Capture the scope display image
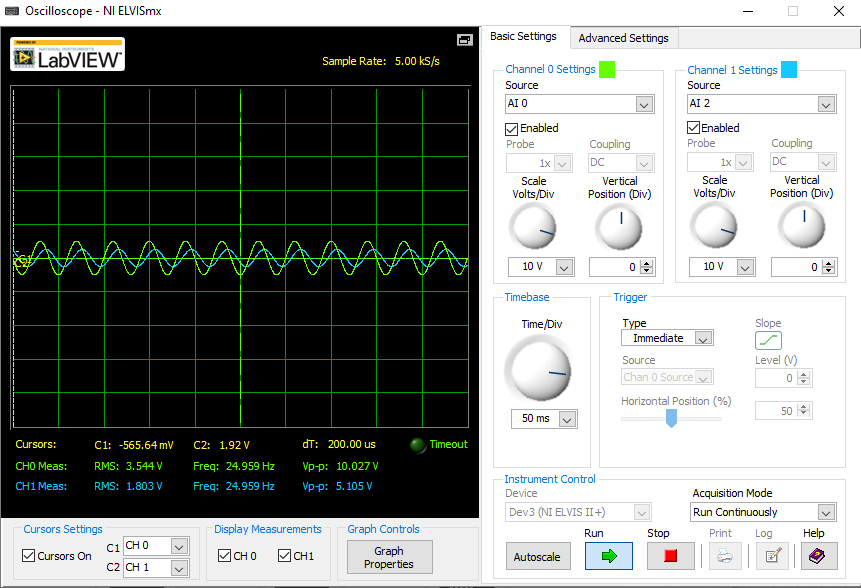Image resolution: width=861 pixels, height=588 pixels. pos(464,40)
